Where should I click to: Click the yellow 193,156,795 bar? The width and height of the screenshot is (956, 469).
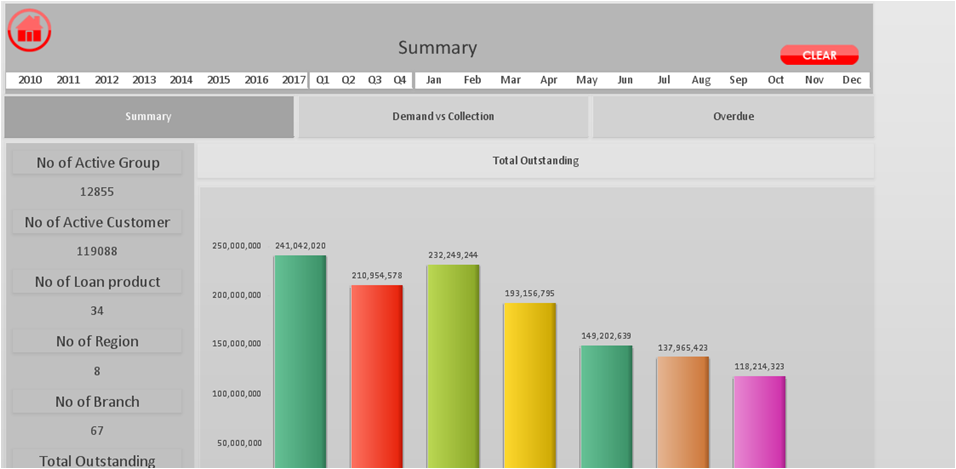pos(529,385)
